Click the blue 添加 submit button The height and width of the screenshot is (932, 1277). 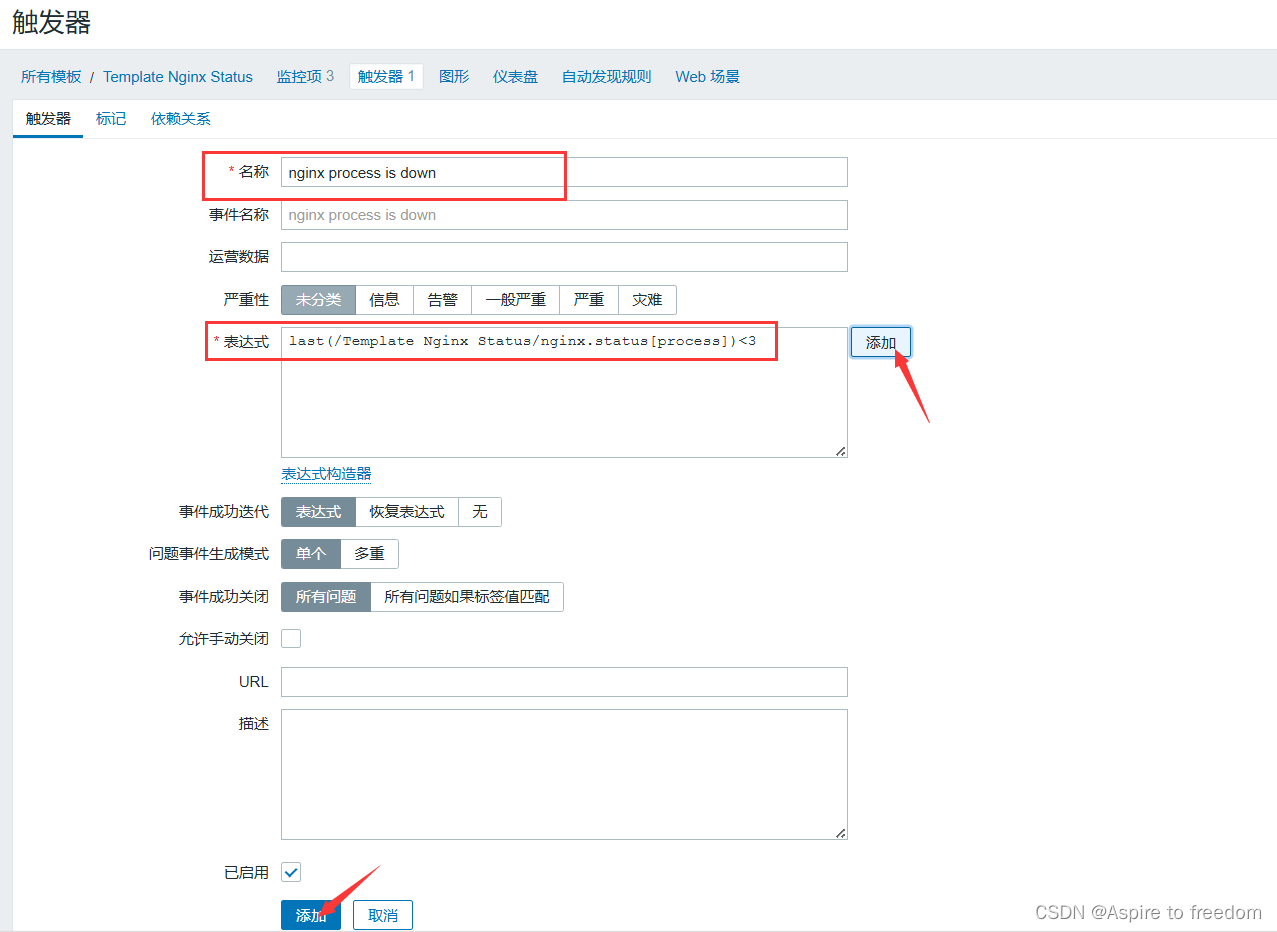(x=311, y=915)
